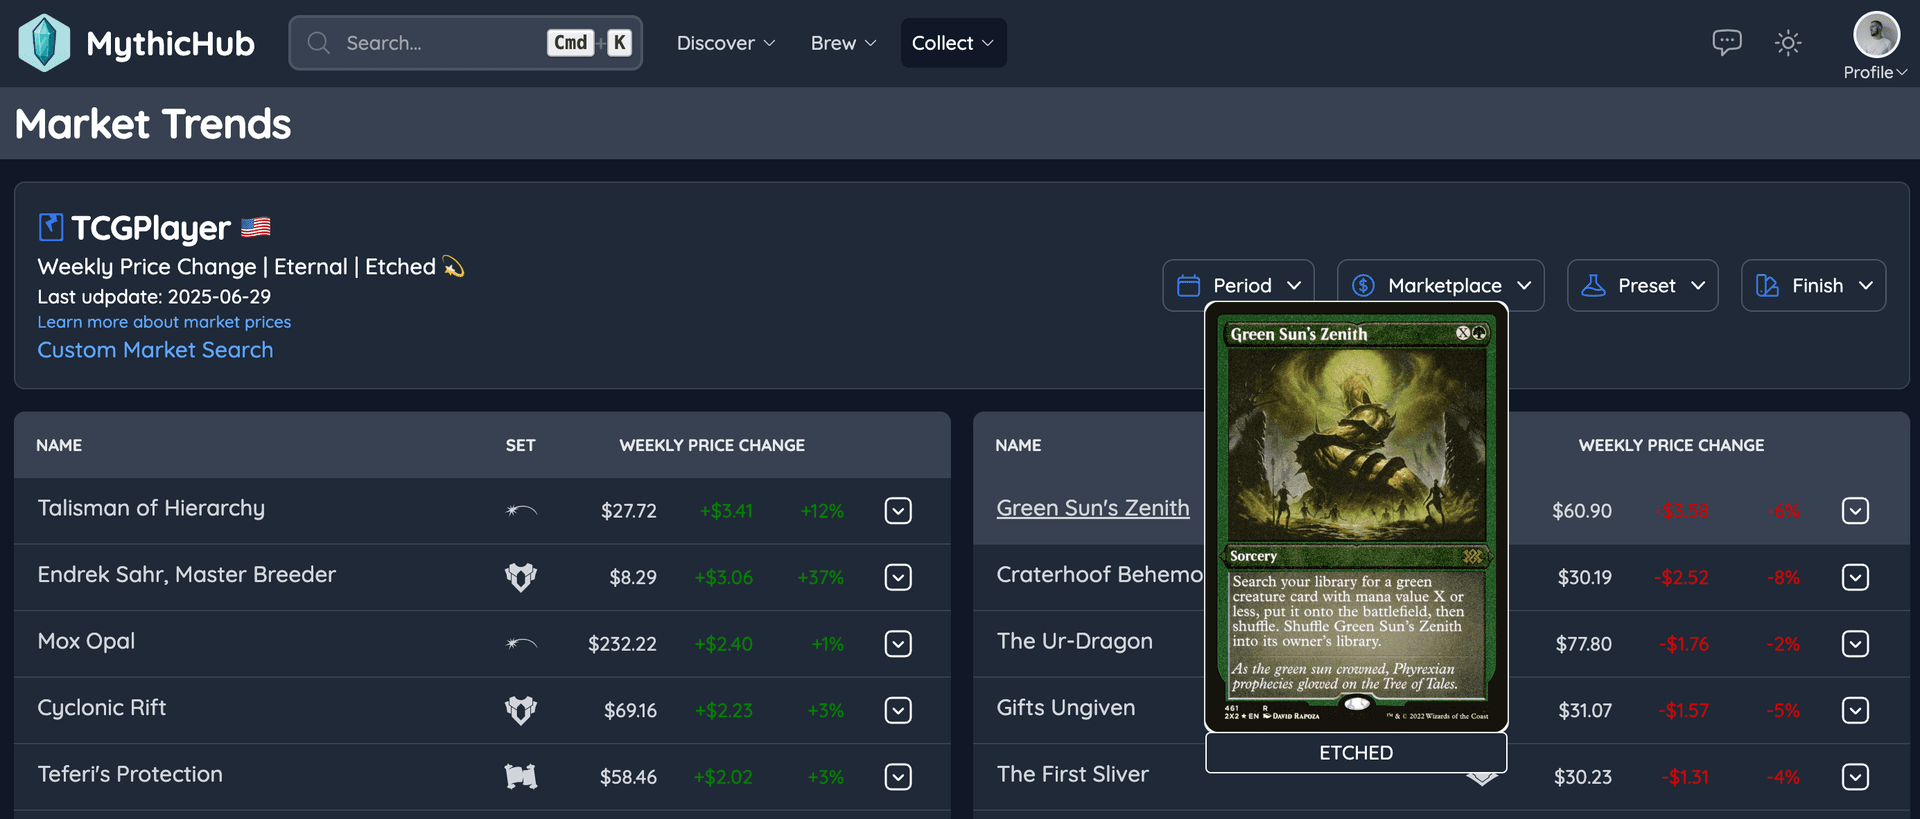The image size is (1920, 819).
Task: Expand the Teferi's Protection row
Action: 898,777
